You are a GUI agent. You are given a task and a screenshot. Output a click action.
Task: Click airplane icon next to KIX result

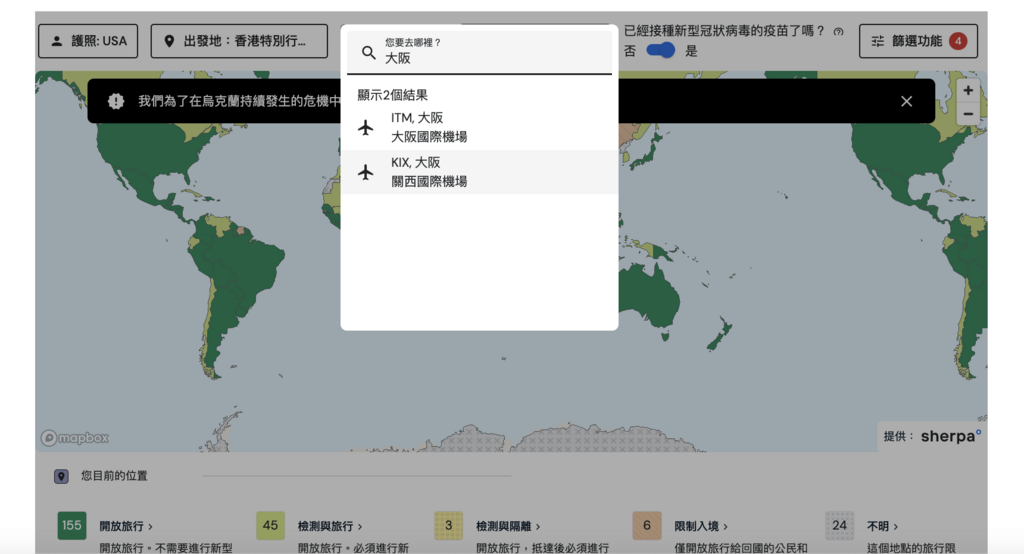pos(366,172)
